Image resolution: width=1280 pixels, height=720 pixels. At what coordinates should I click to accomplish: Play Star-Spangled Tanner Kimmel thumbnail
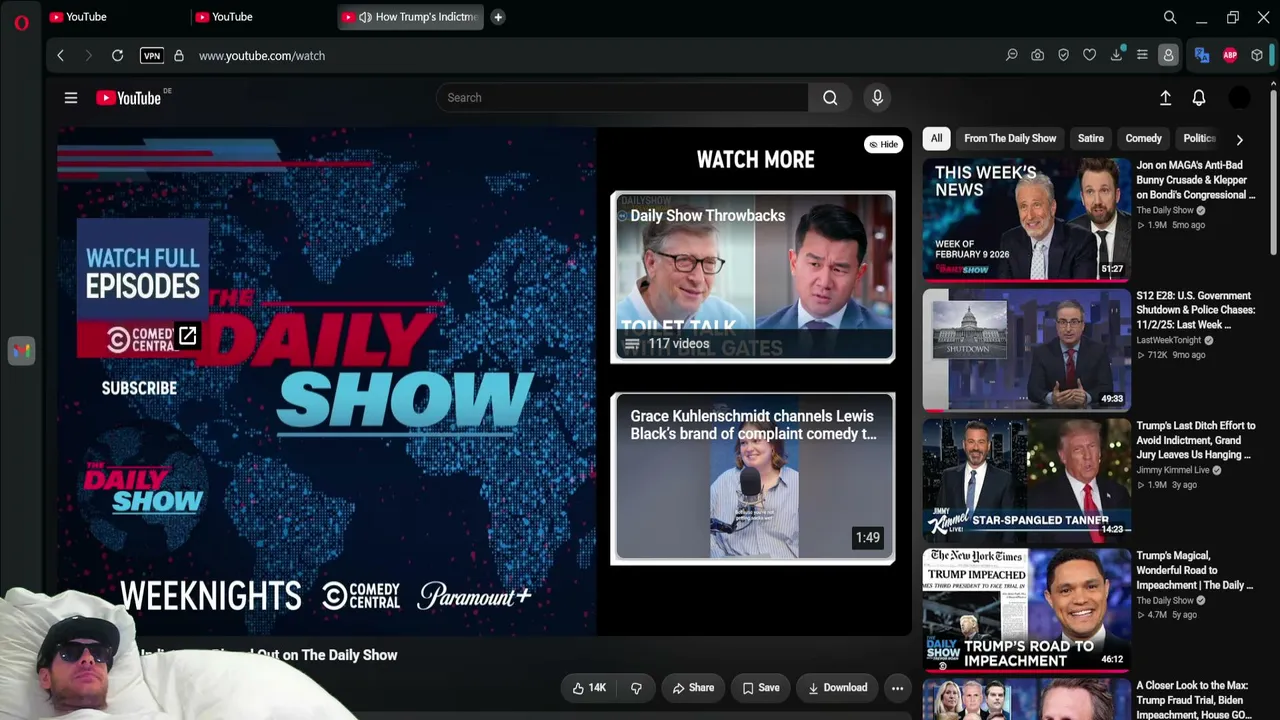pos(1027,480)
